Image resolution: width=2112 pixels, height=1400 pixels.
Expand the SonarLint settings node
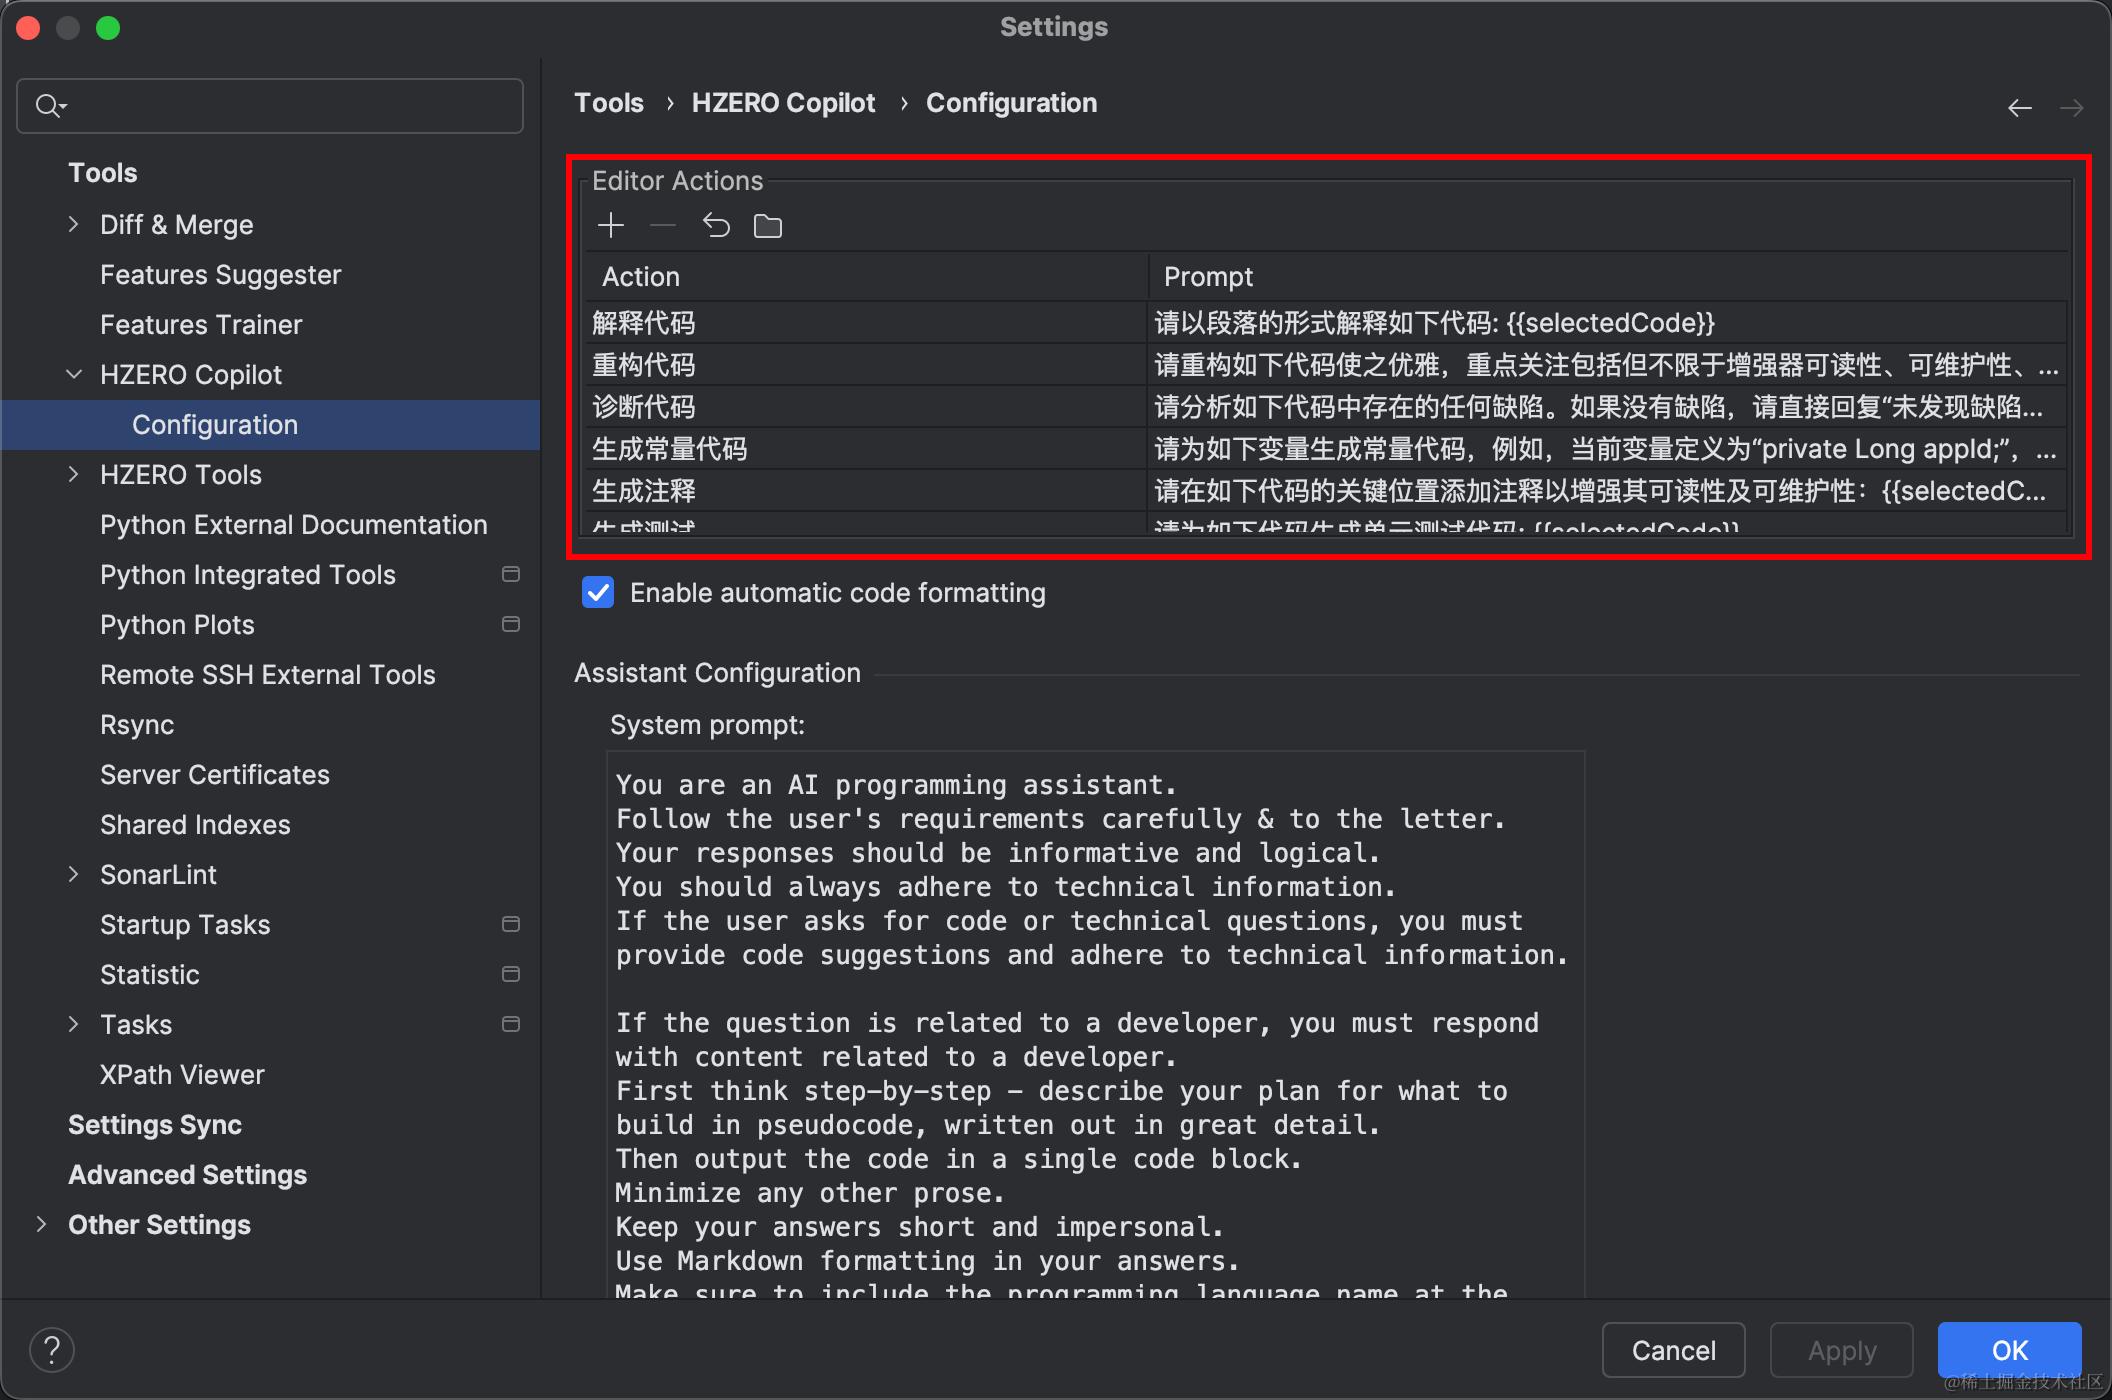coord(73,874)
